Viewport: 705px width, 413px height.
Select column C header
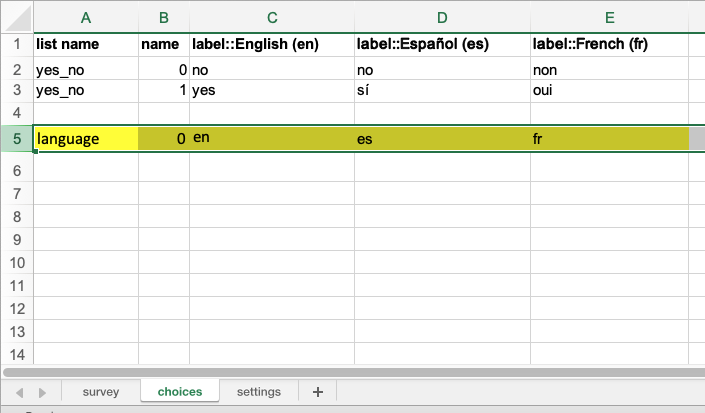pos(272,18)
